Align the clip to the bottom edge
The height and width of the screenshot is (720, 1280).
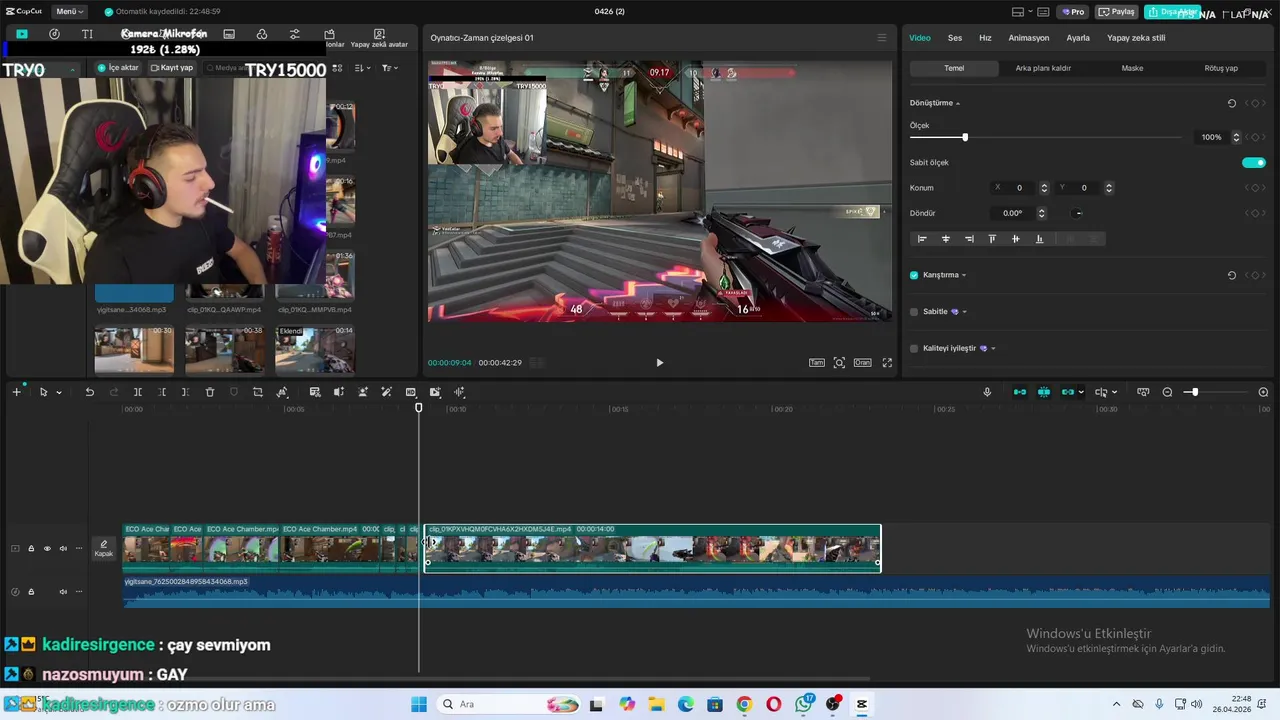(x=1039, y=239)
